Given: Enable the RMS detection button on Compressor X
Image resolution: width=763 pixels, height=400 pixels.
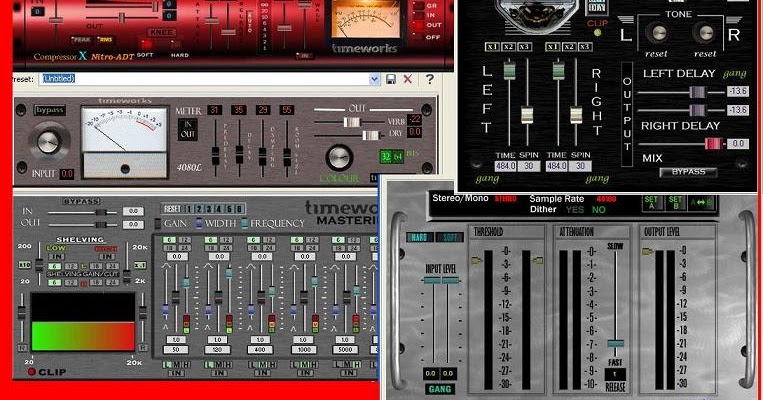Looking at the screenshot, I should [105, 39].
